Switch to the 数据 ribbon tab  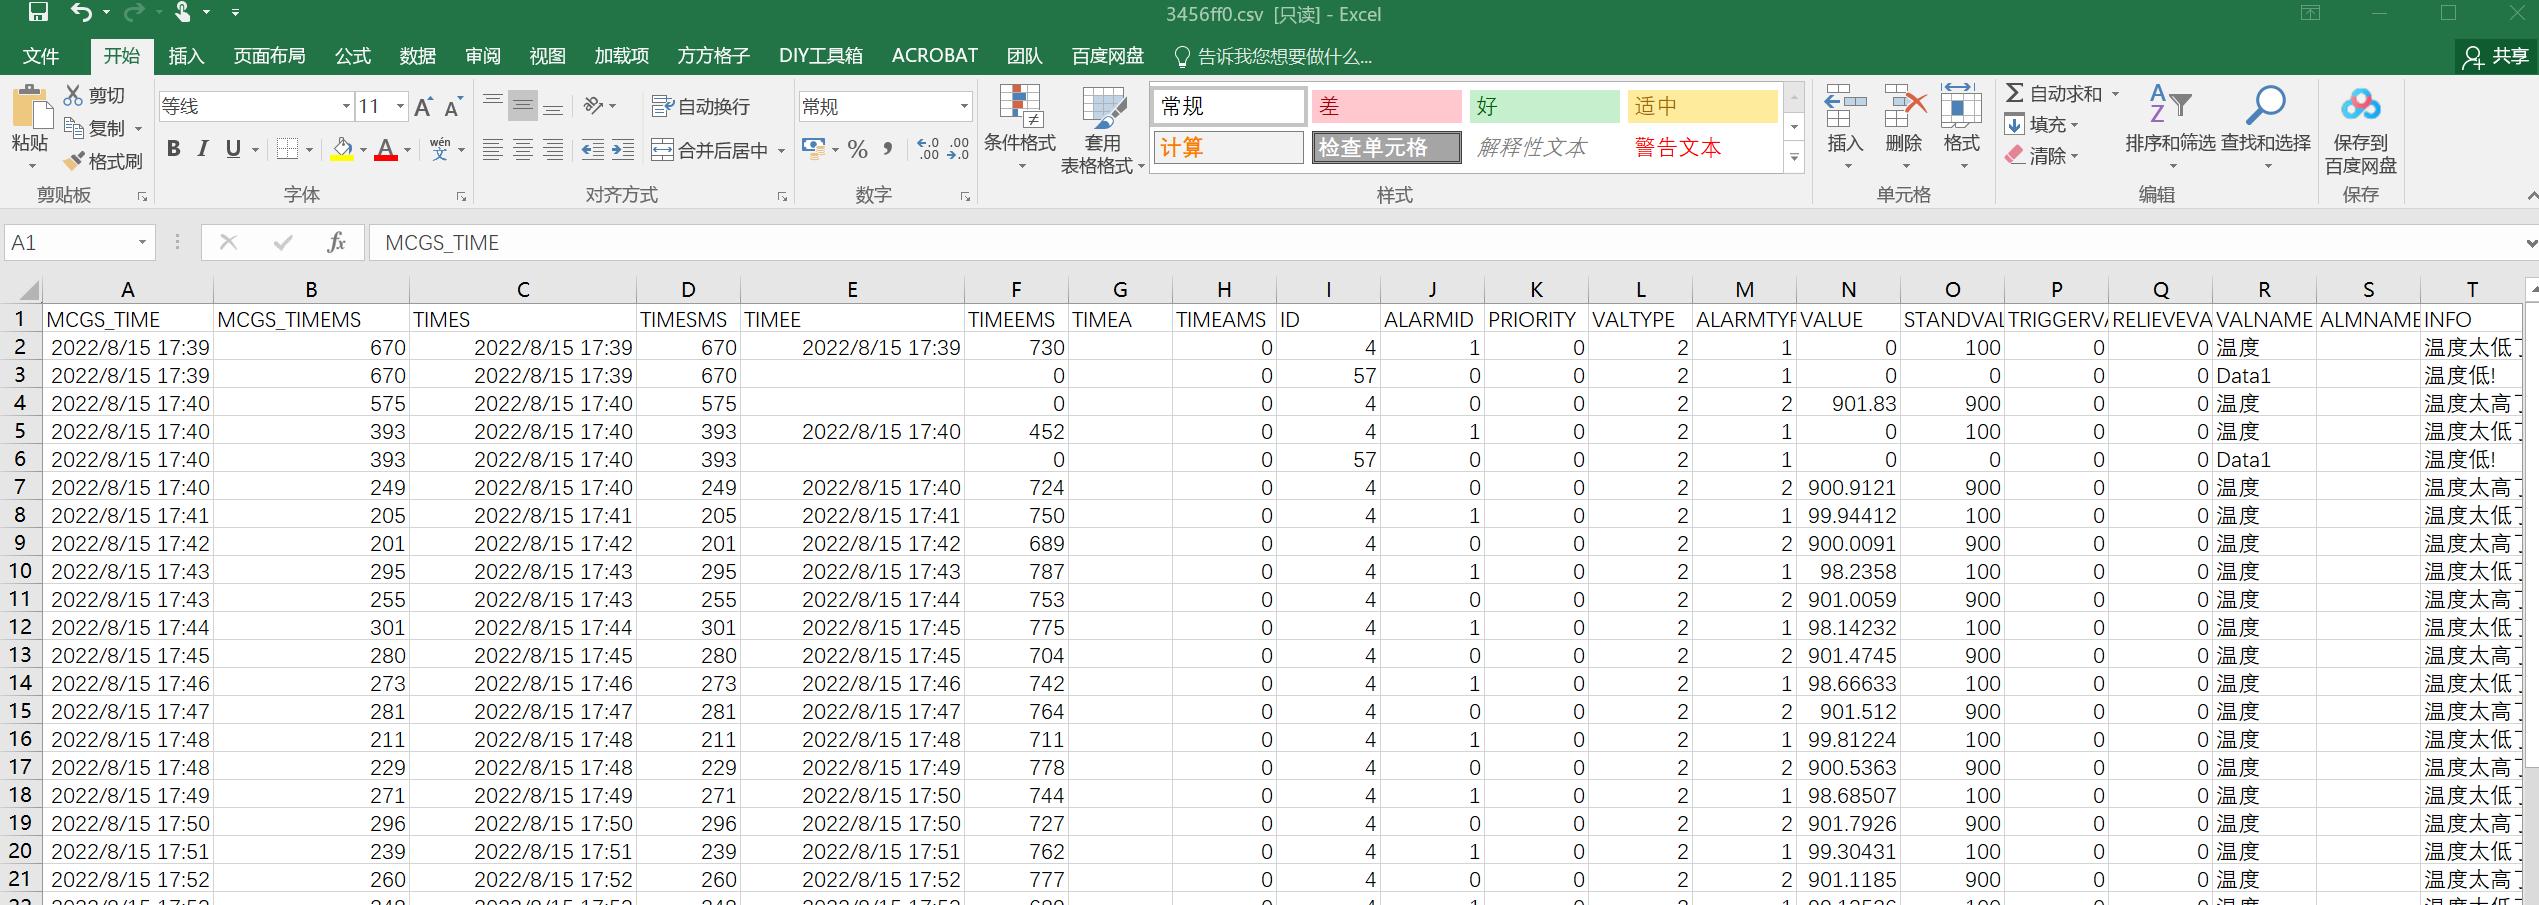tap(418, 56)
